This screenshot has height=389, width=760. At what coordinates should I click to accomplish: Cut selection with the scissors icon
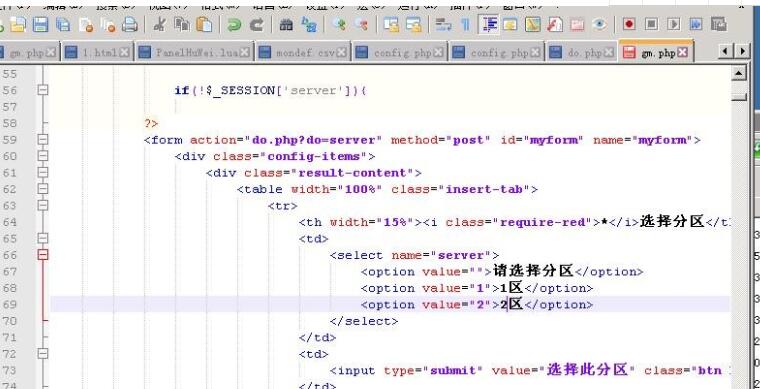pyautogui.click(x=159, y=24)
